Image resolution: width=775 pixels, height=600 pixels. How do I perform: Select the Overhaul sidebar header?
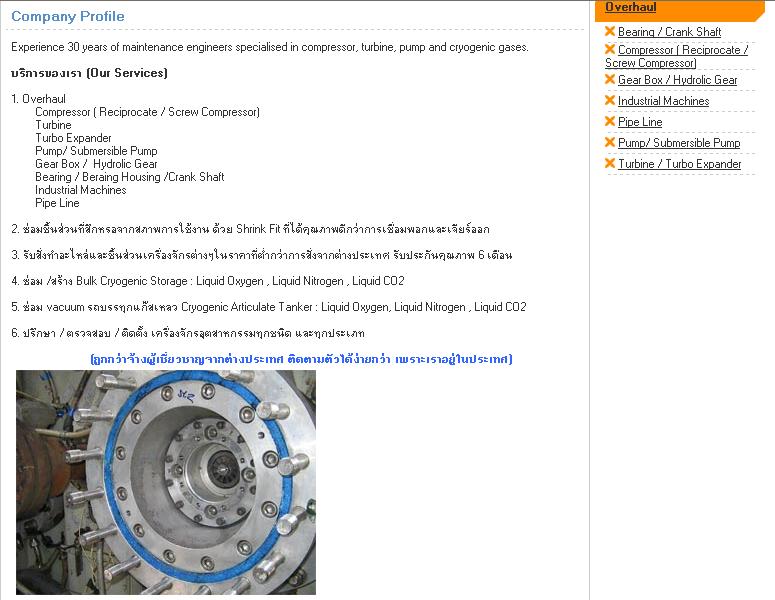pyautogui.click(x=631, y=7)
